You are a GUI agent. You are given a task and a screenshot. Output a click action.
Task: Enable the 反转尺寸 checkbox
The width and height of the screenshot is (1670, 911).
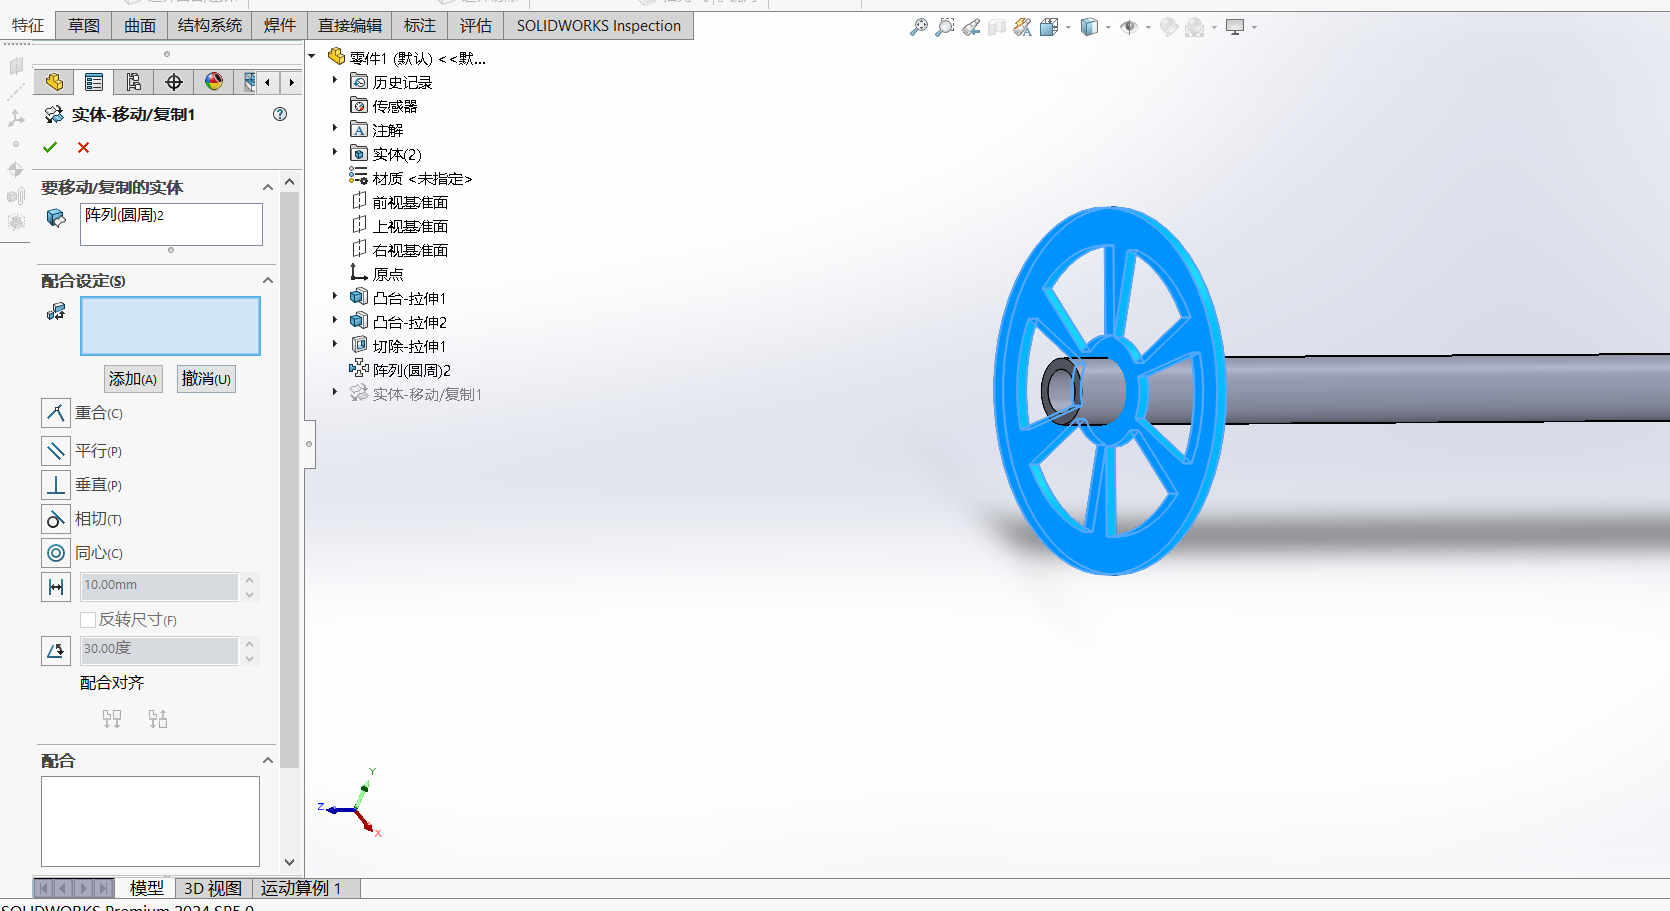click(88, 620)
